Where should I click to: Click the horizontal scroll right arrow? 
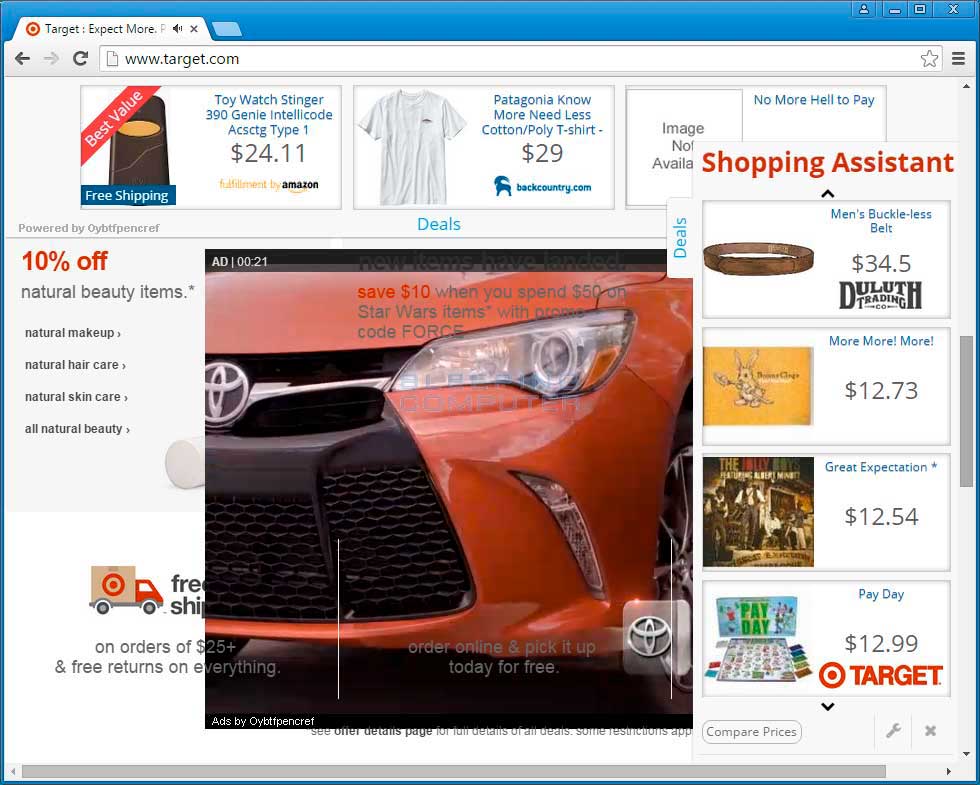coord(949,771)
